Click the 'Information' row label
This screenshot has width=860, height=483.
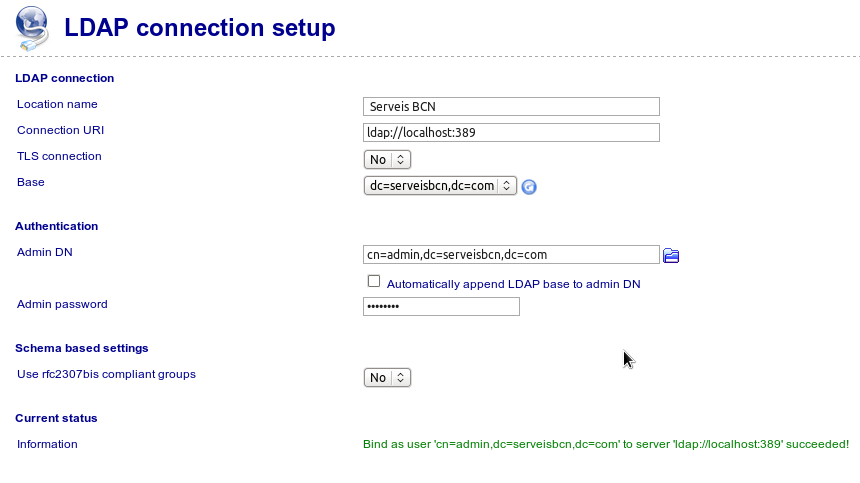(47, 444)
